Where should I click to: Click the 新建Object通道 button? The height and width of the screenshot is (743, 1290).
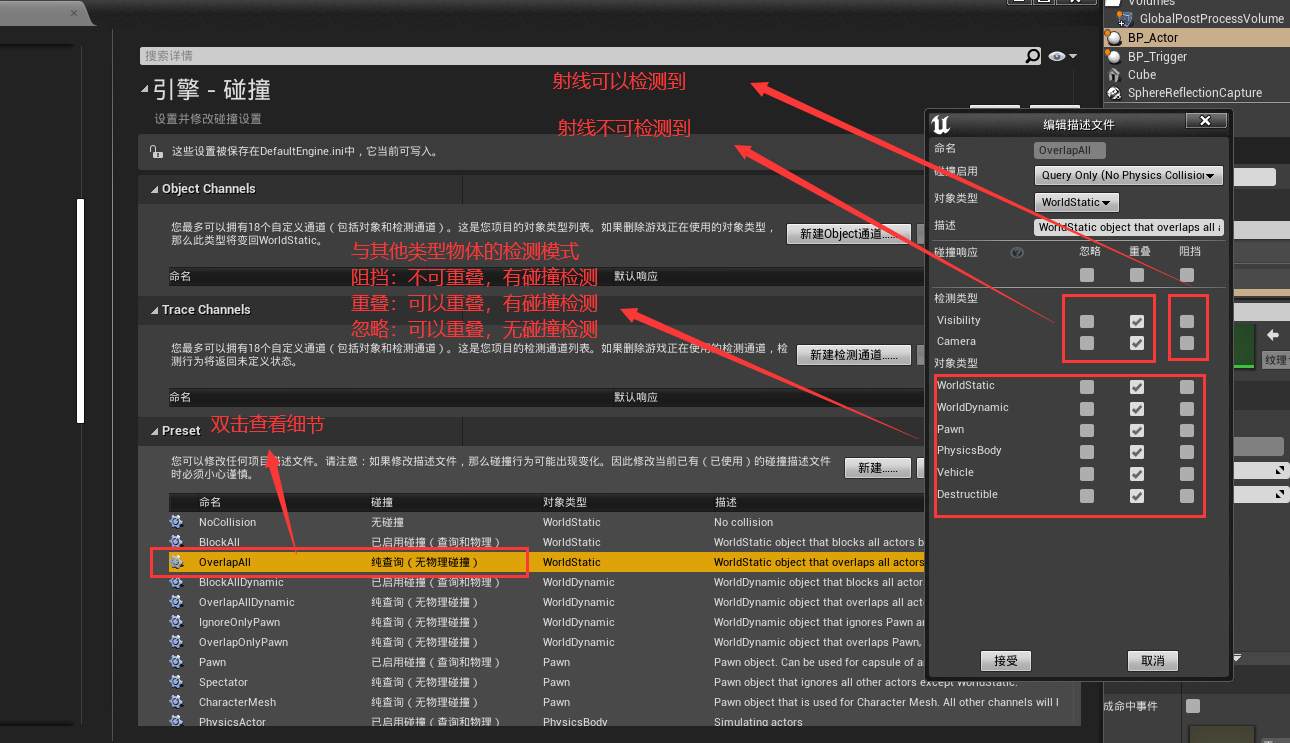click(x=848, y=234)
